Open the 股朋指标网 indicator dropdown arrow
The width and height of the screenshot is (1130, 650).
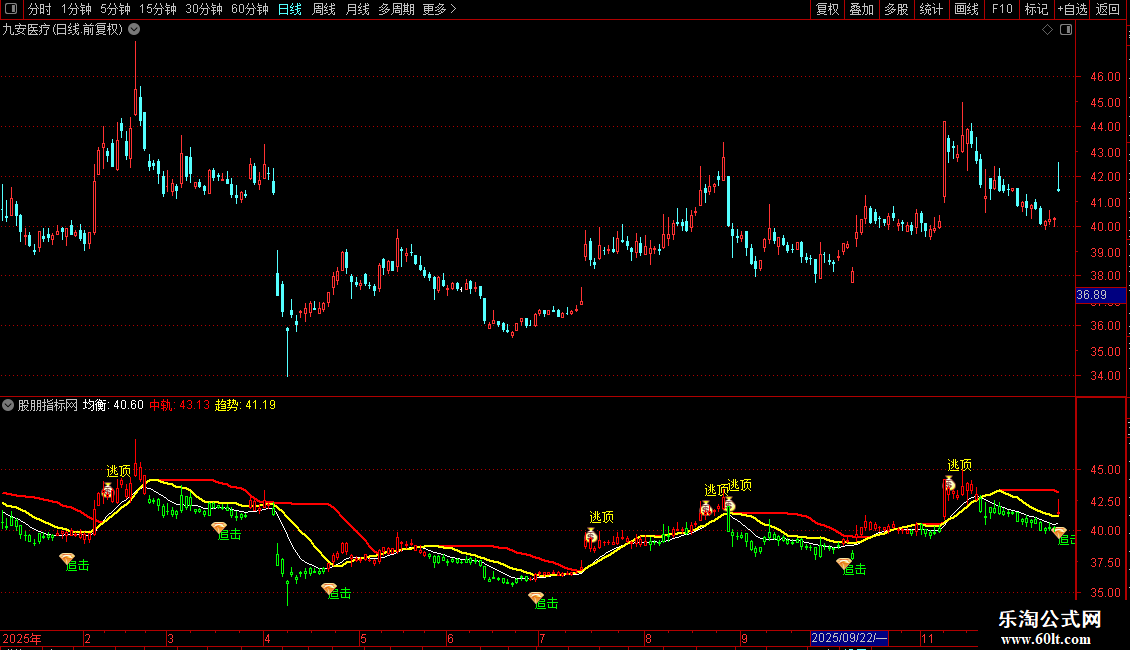click(x=8, y=405)
